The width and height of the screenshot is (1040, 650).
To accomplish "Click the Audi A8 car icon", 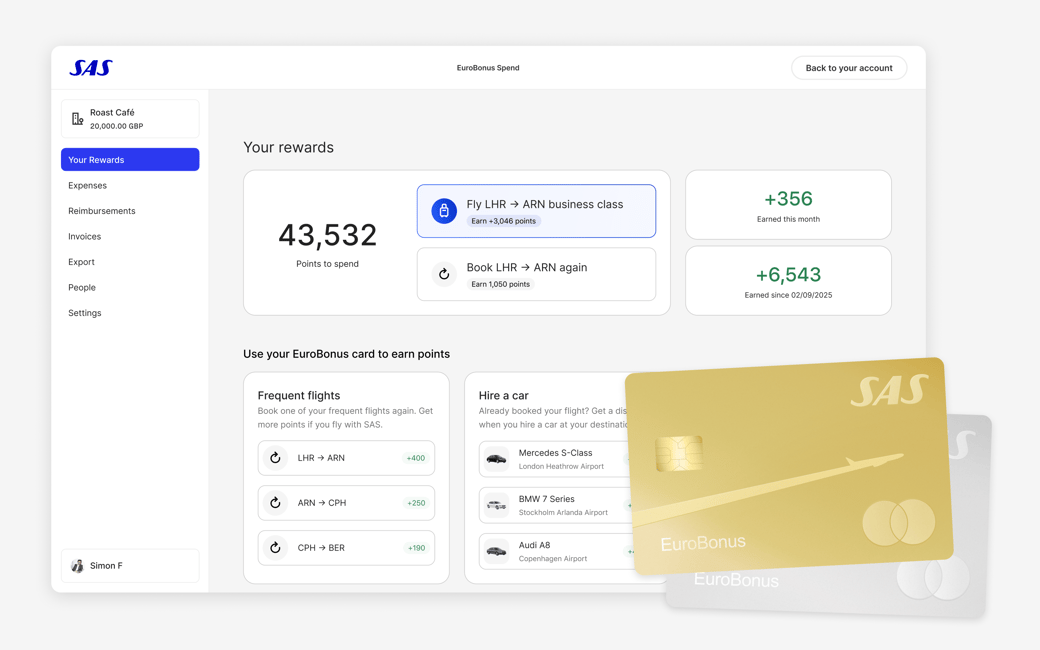I will [x=496, y=551].
